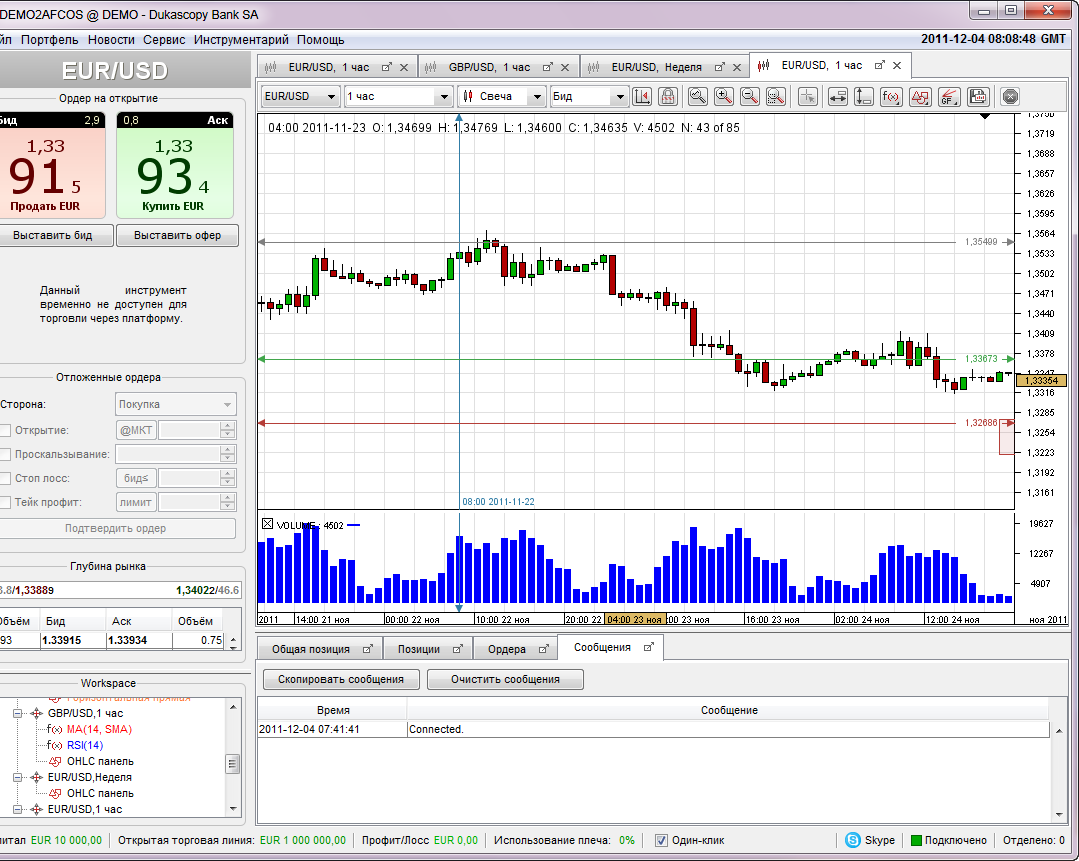Enable the Стоп лосс checkbox
The image size is (1079, 861).
tap(5, 478)
